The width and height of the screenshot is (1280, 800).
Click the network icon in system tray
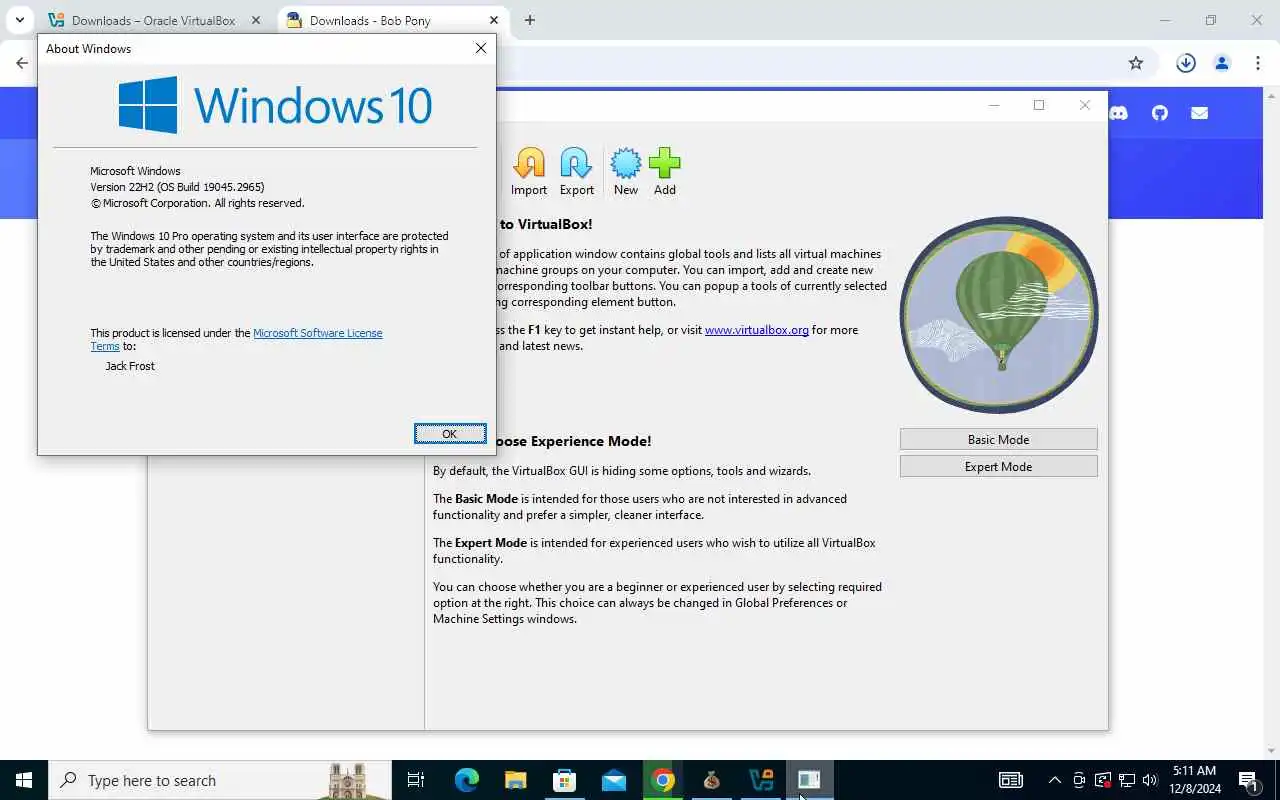pos(1127,780)
